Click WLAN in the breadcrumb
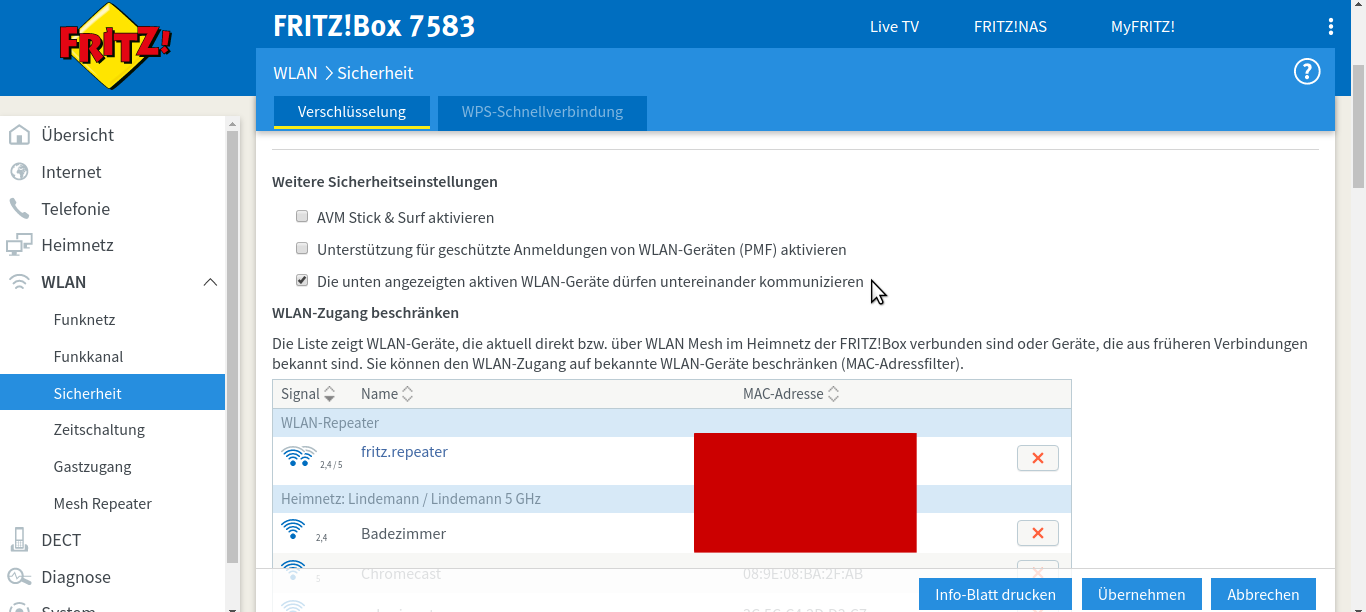The width and height of the screenshot is (1366, 612). (295, 73)
